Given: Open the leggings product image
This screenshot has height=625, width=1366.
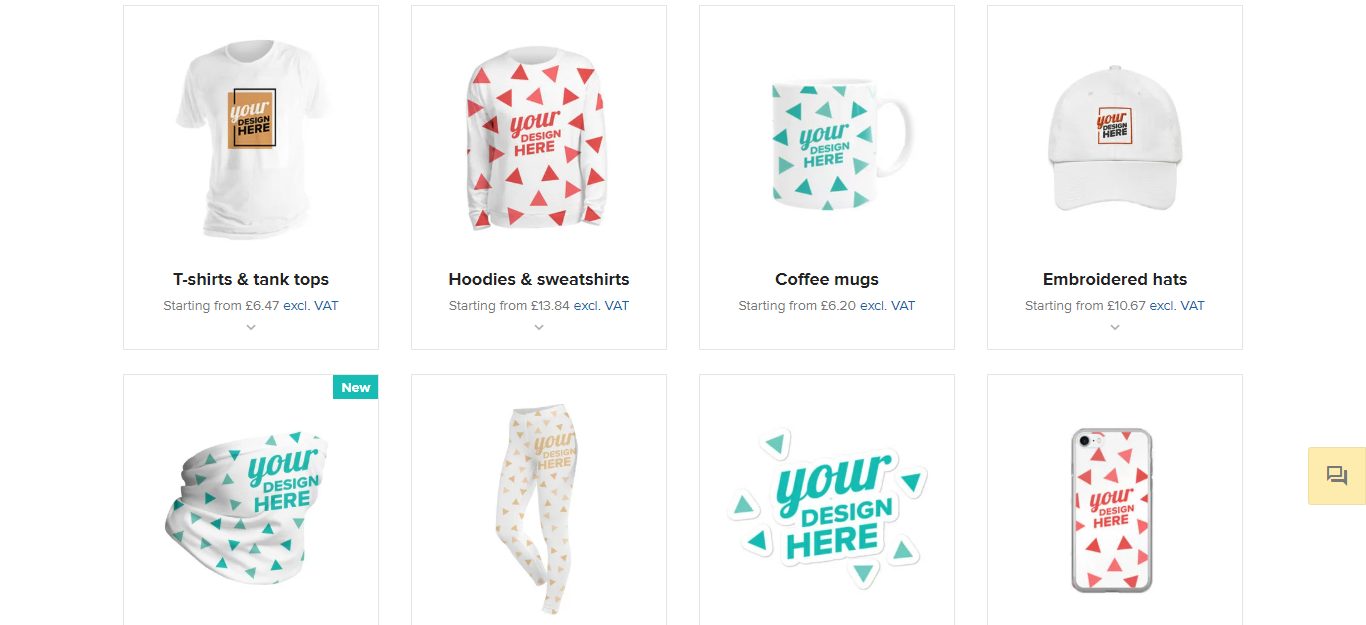Looking at the screenshot, I should pos(538,510).
